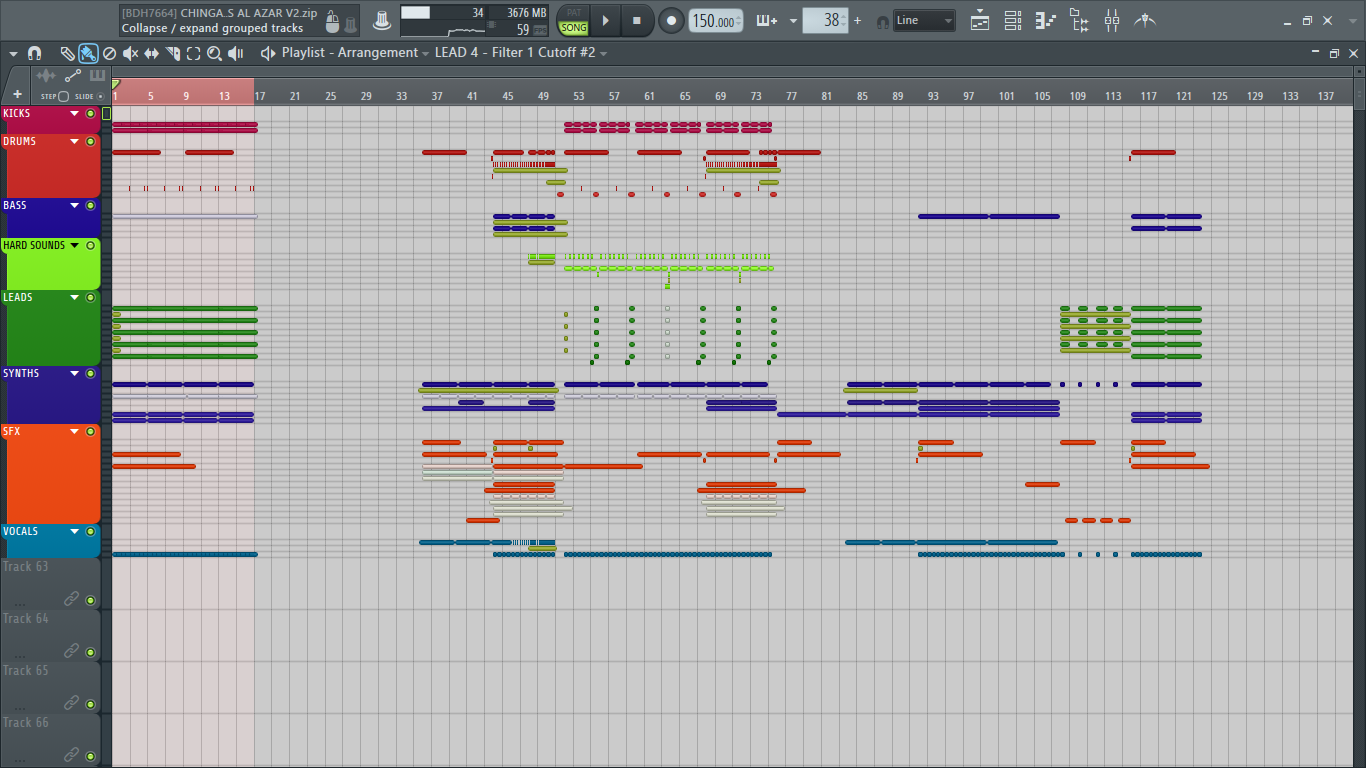Click the playlist snap magnet icon
Image resolution: width=1366 pixels, height=768 pixels.
34,53
